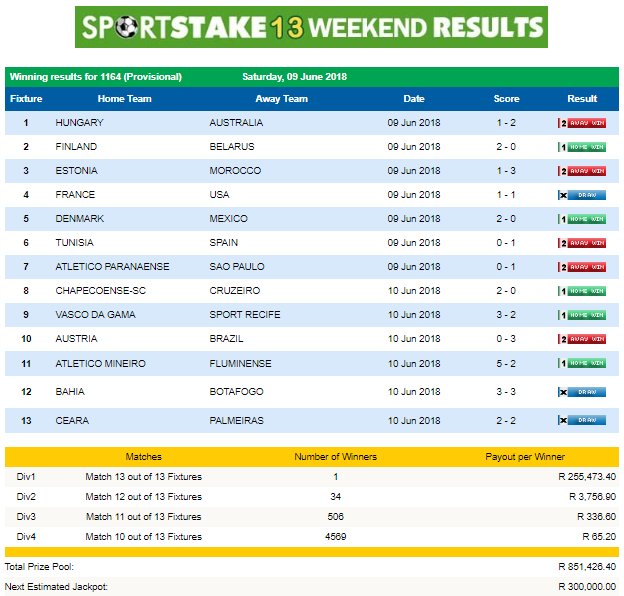The image size is (624, 596).
Task: Click the Draw badge for Bahia vs Botafogo
Action: 582,392
